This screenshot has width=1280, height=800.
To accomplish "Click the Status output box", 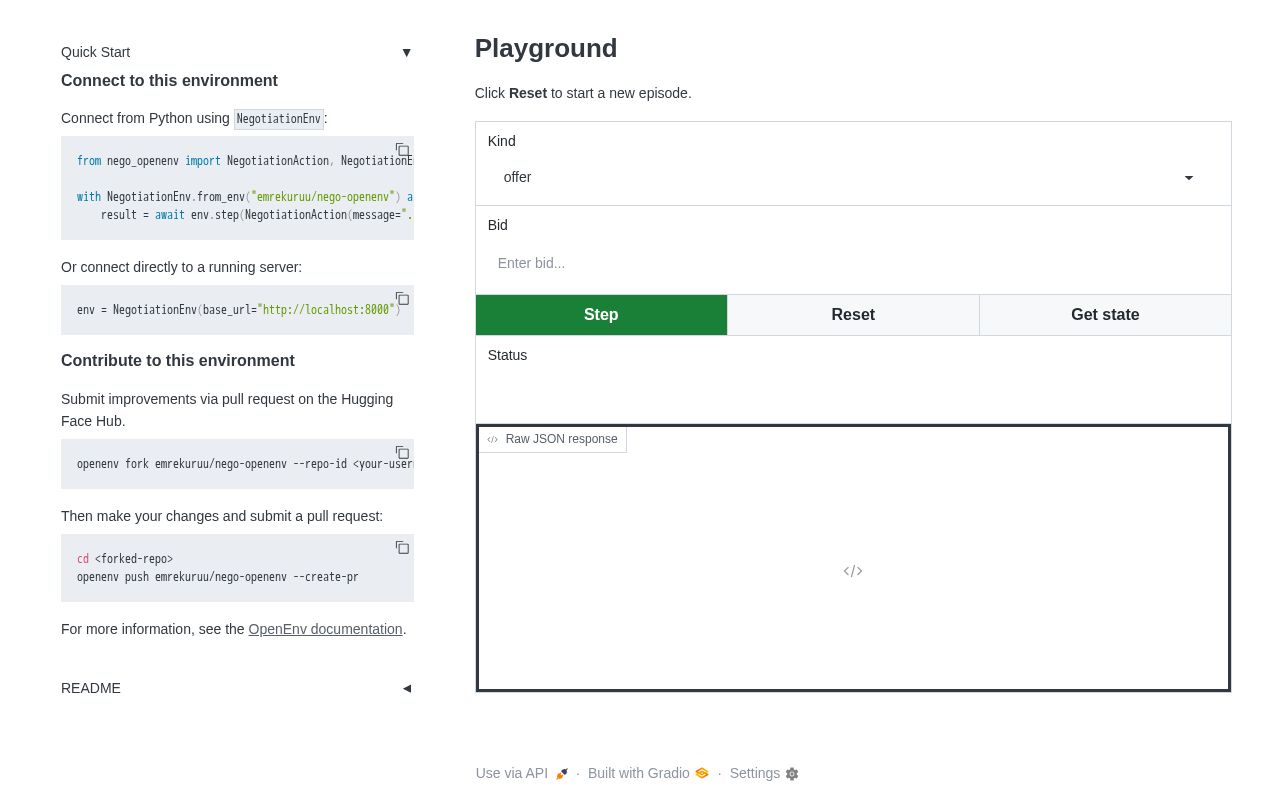I will pos(853,380).
